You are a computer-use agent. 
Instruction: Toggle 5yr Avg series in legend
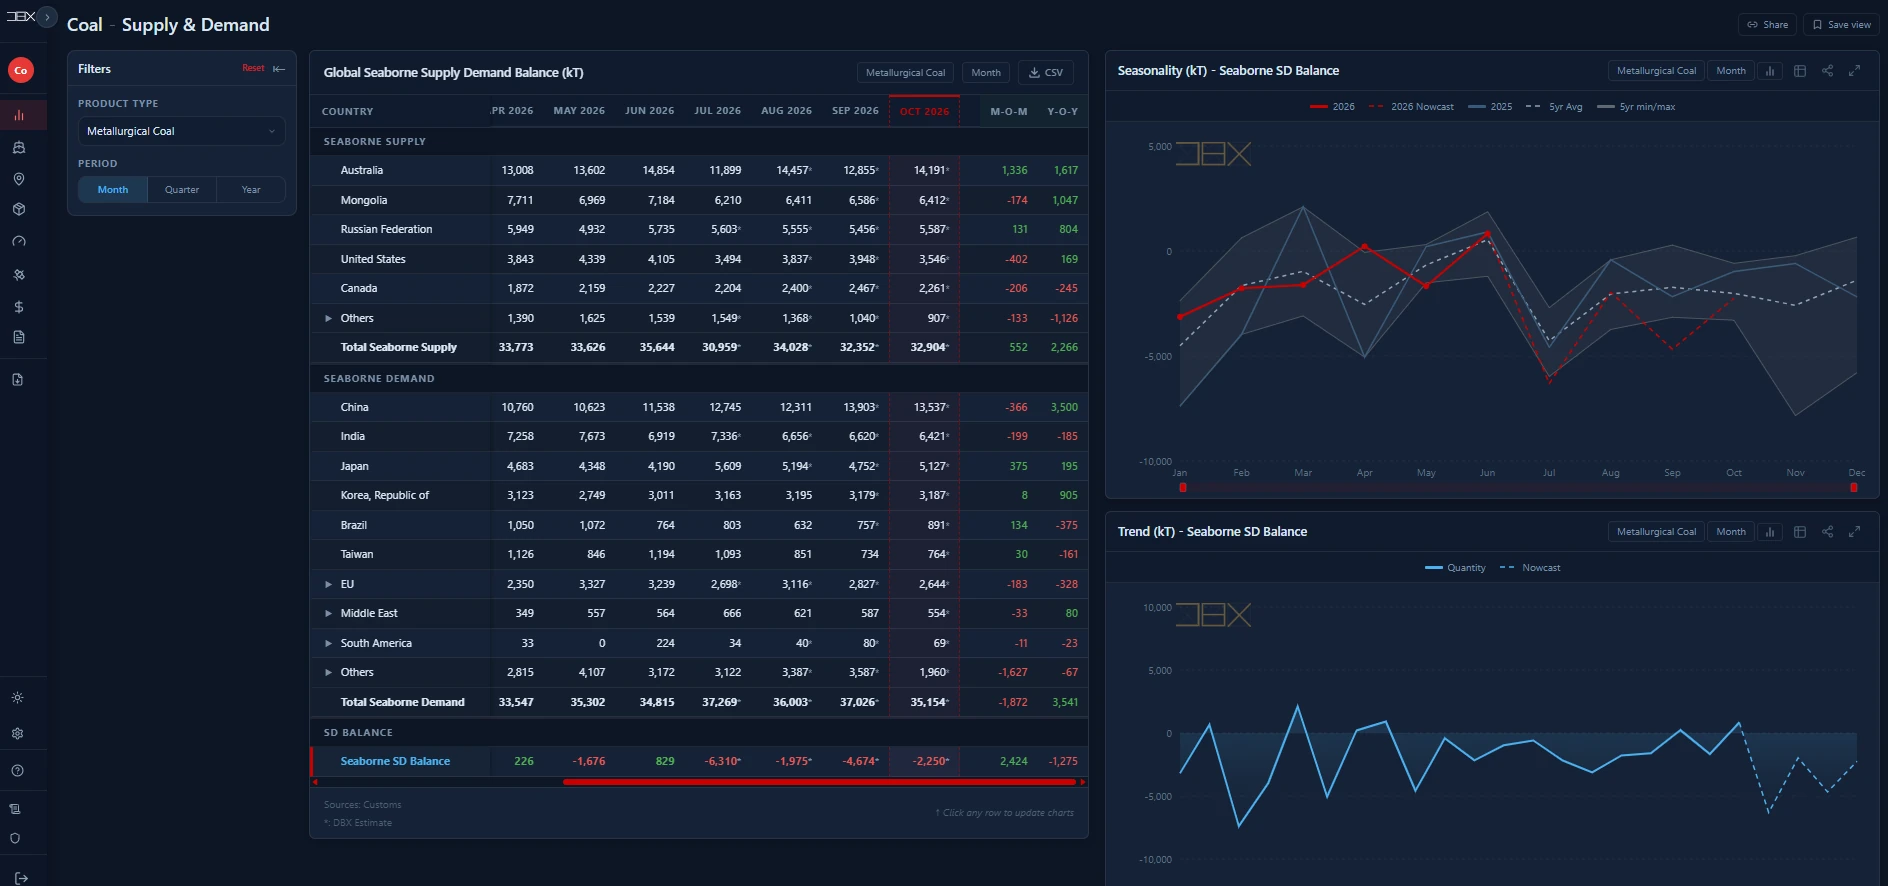coord(1554,107)
